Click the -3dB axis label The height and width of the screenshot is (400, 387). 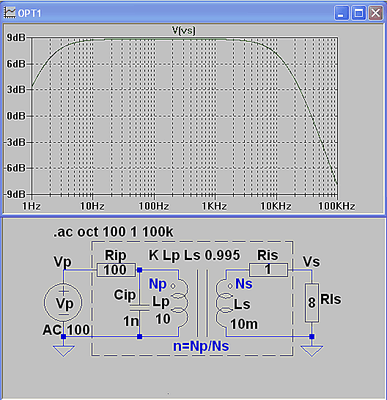pos(15,142)
